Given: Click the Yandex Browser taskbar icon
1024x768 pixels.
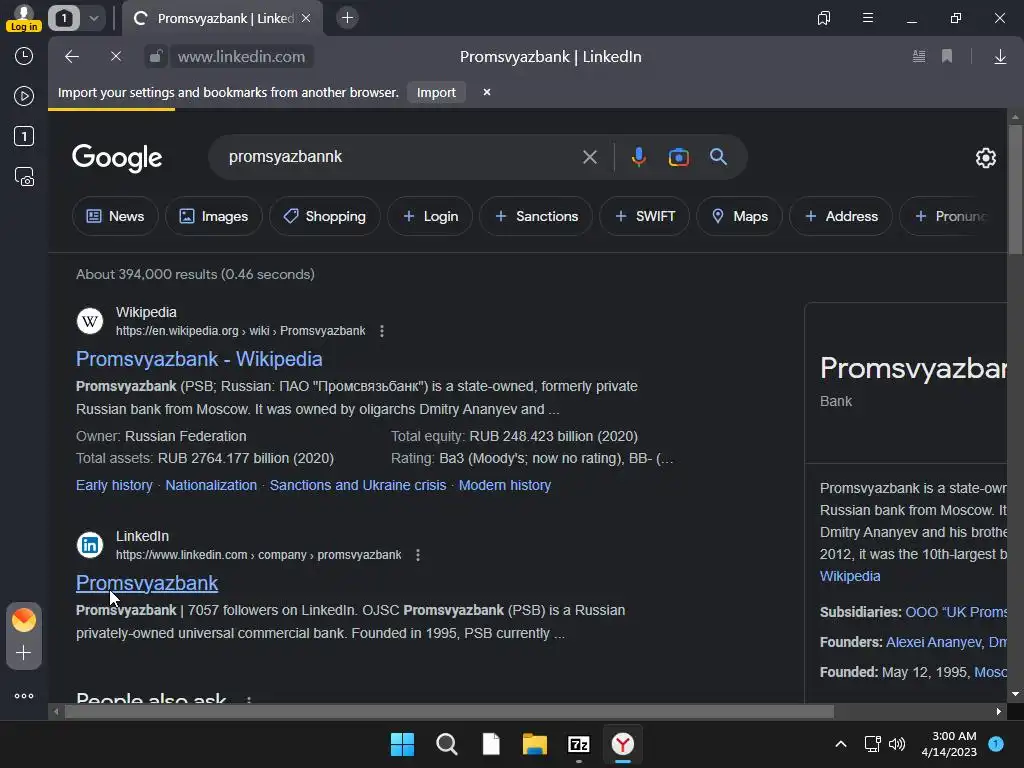Looking at the screenshot, I should [x=622, y=744].
